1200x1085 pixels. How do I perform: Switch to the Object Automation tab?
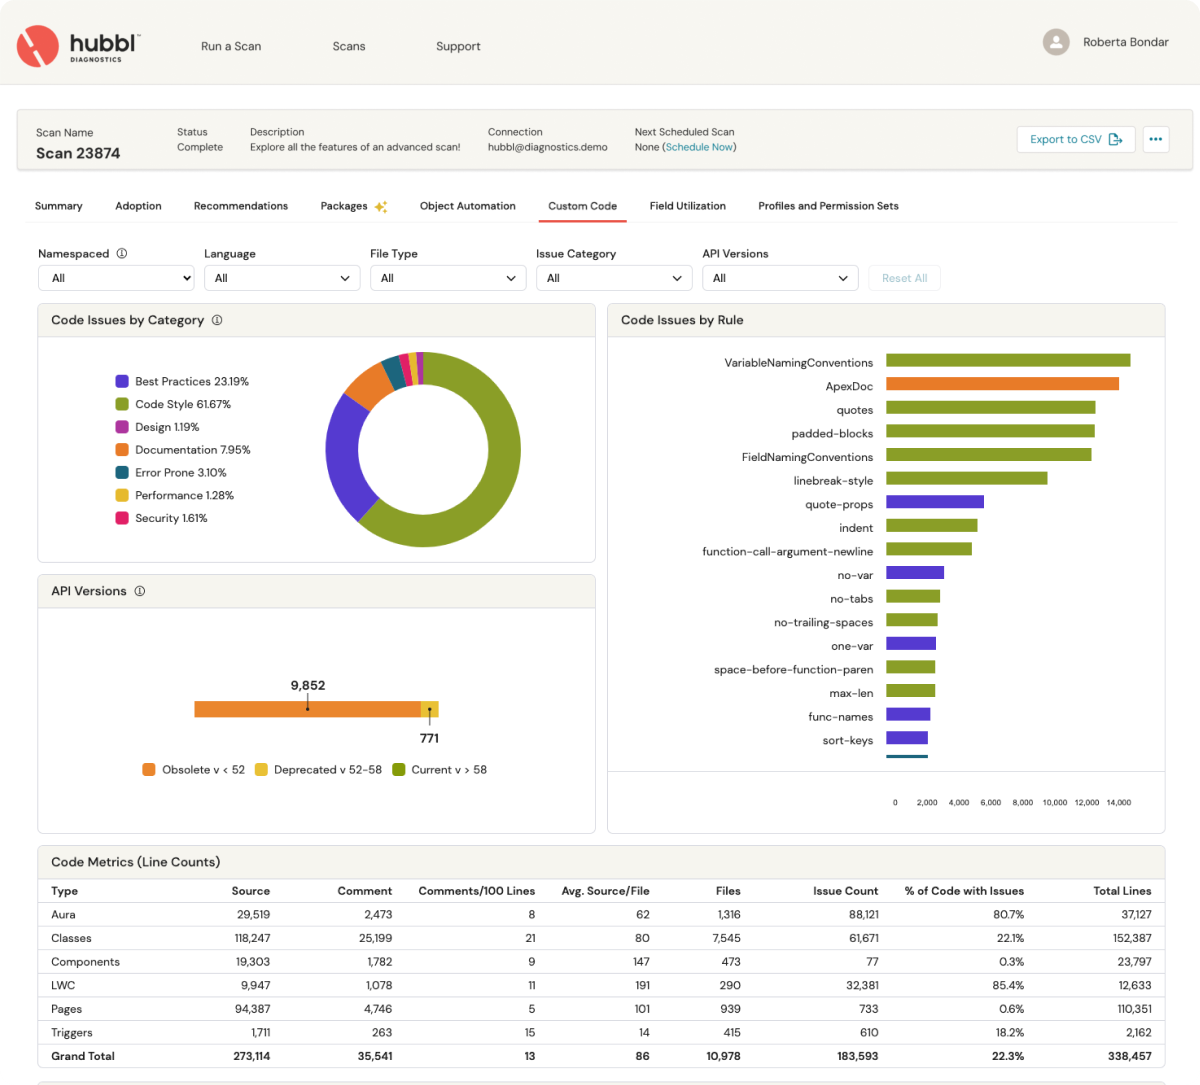pyautogui.click(x=468, y=206)
